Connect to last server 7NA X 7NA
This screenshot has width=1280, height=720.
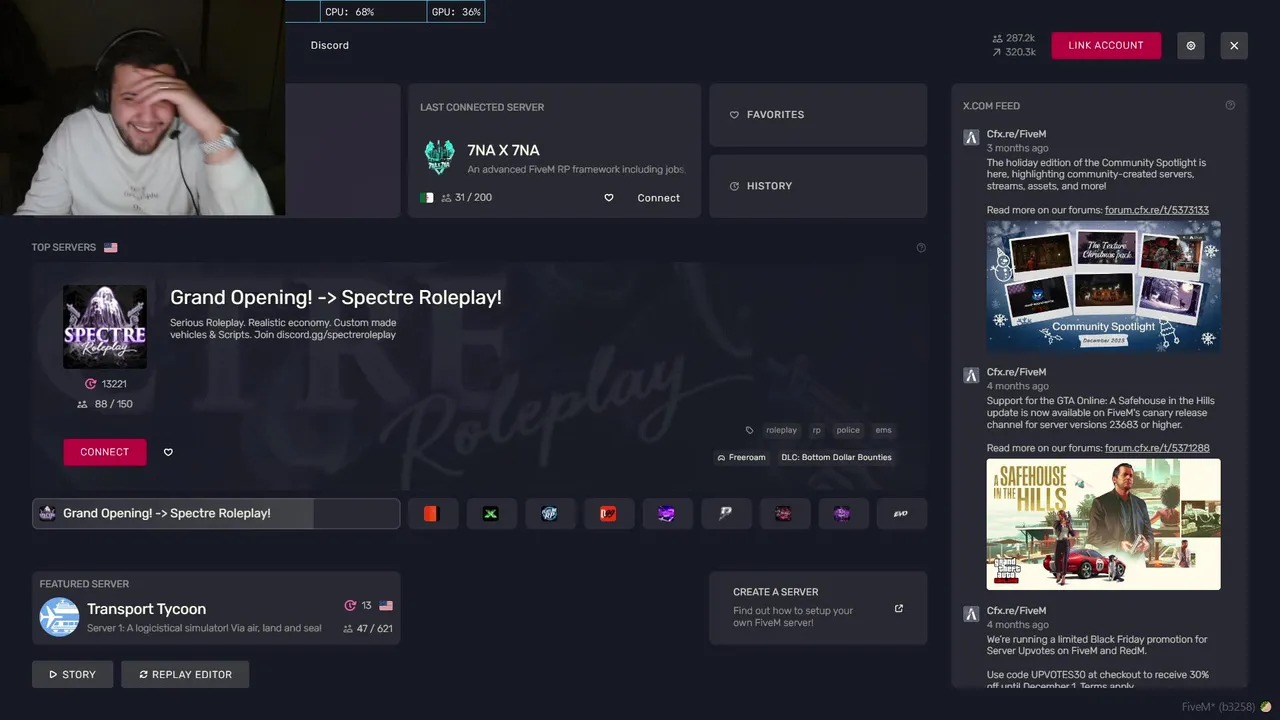tap(658, 198)
